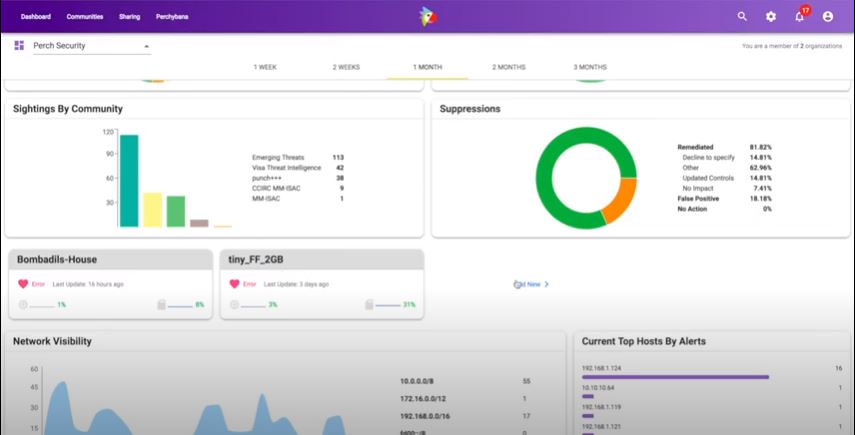855x435 pixels.
Task: Open the Communities menu
Action: pos(85,16)
